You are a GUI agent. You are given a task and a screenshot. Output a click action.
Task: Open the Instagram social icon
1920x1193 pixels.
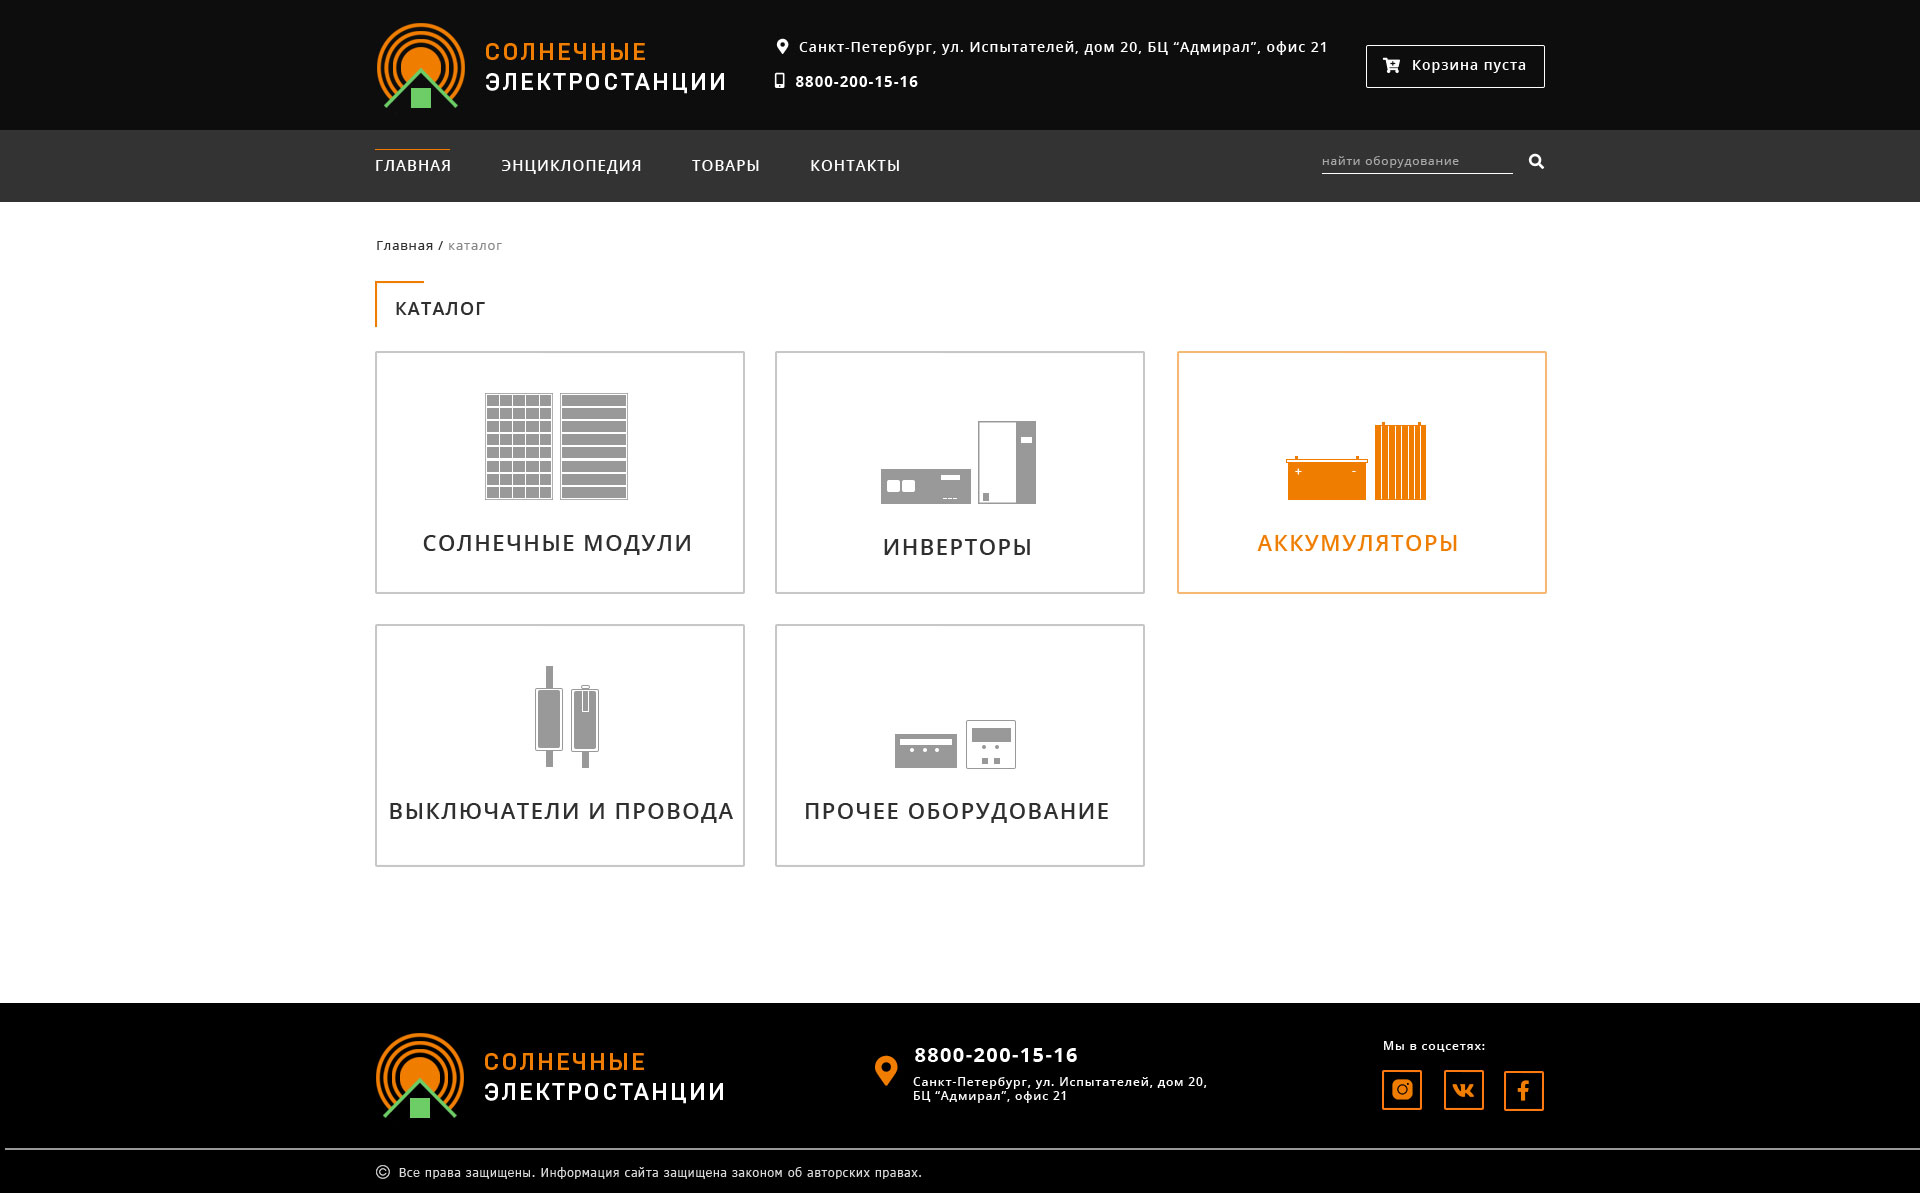click(x=1401, y=1090)
